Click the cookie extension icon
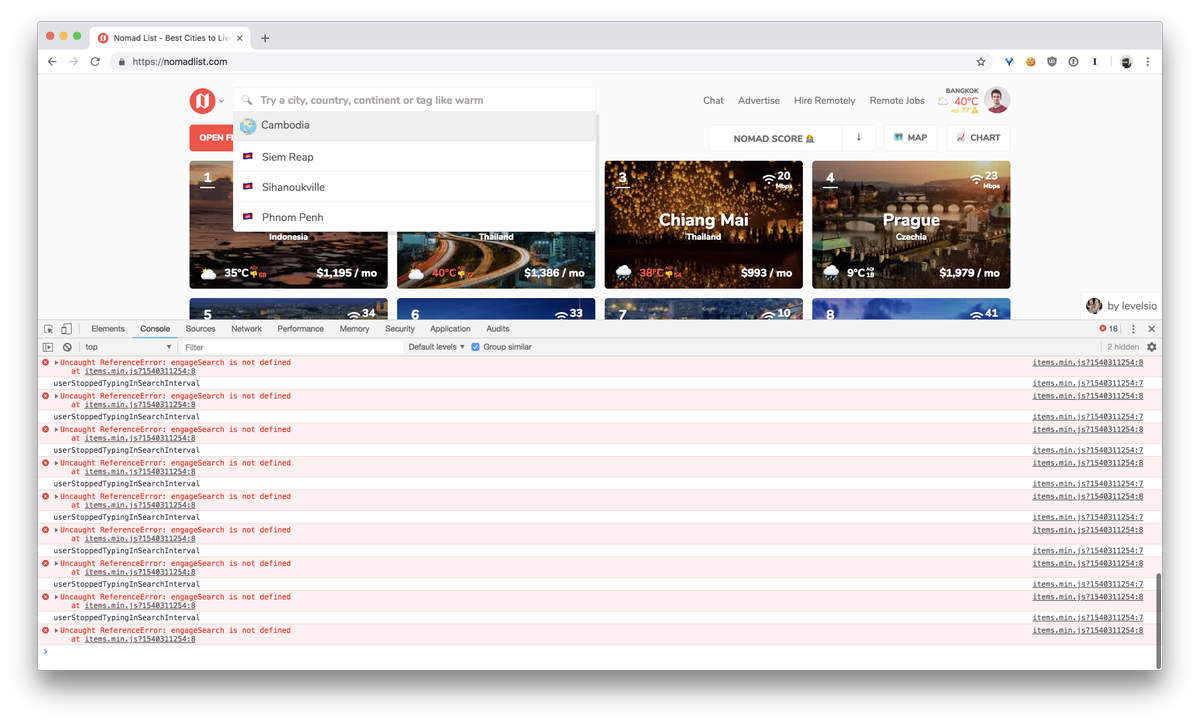Image resolution: width=1200 pixels, height=724 pixels. [x=1030, y=61]
